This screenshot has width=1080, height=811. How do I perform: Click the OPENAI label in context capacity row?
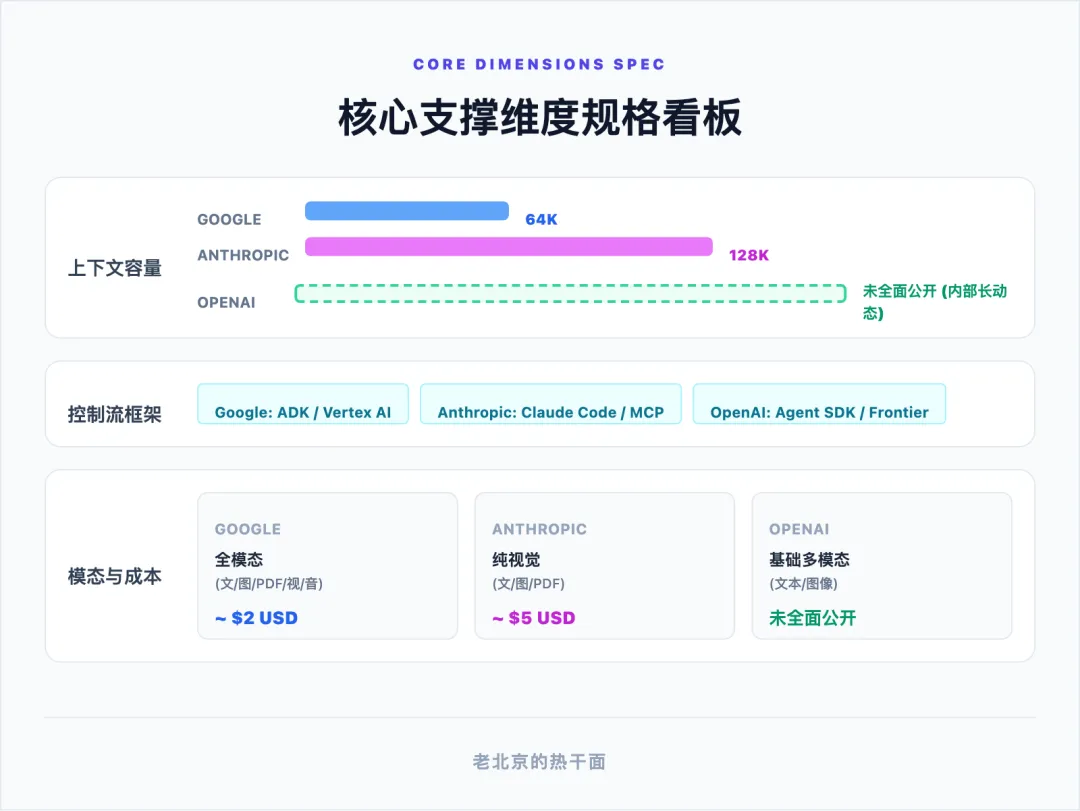[226, 302]
